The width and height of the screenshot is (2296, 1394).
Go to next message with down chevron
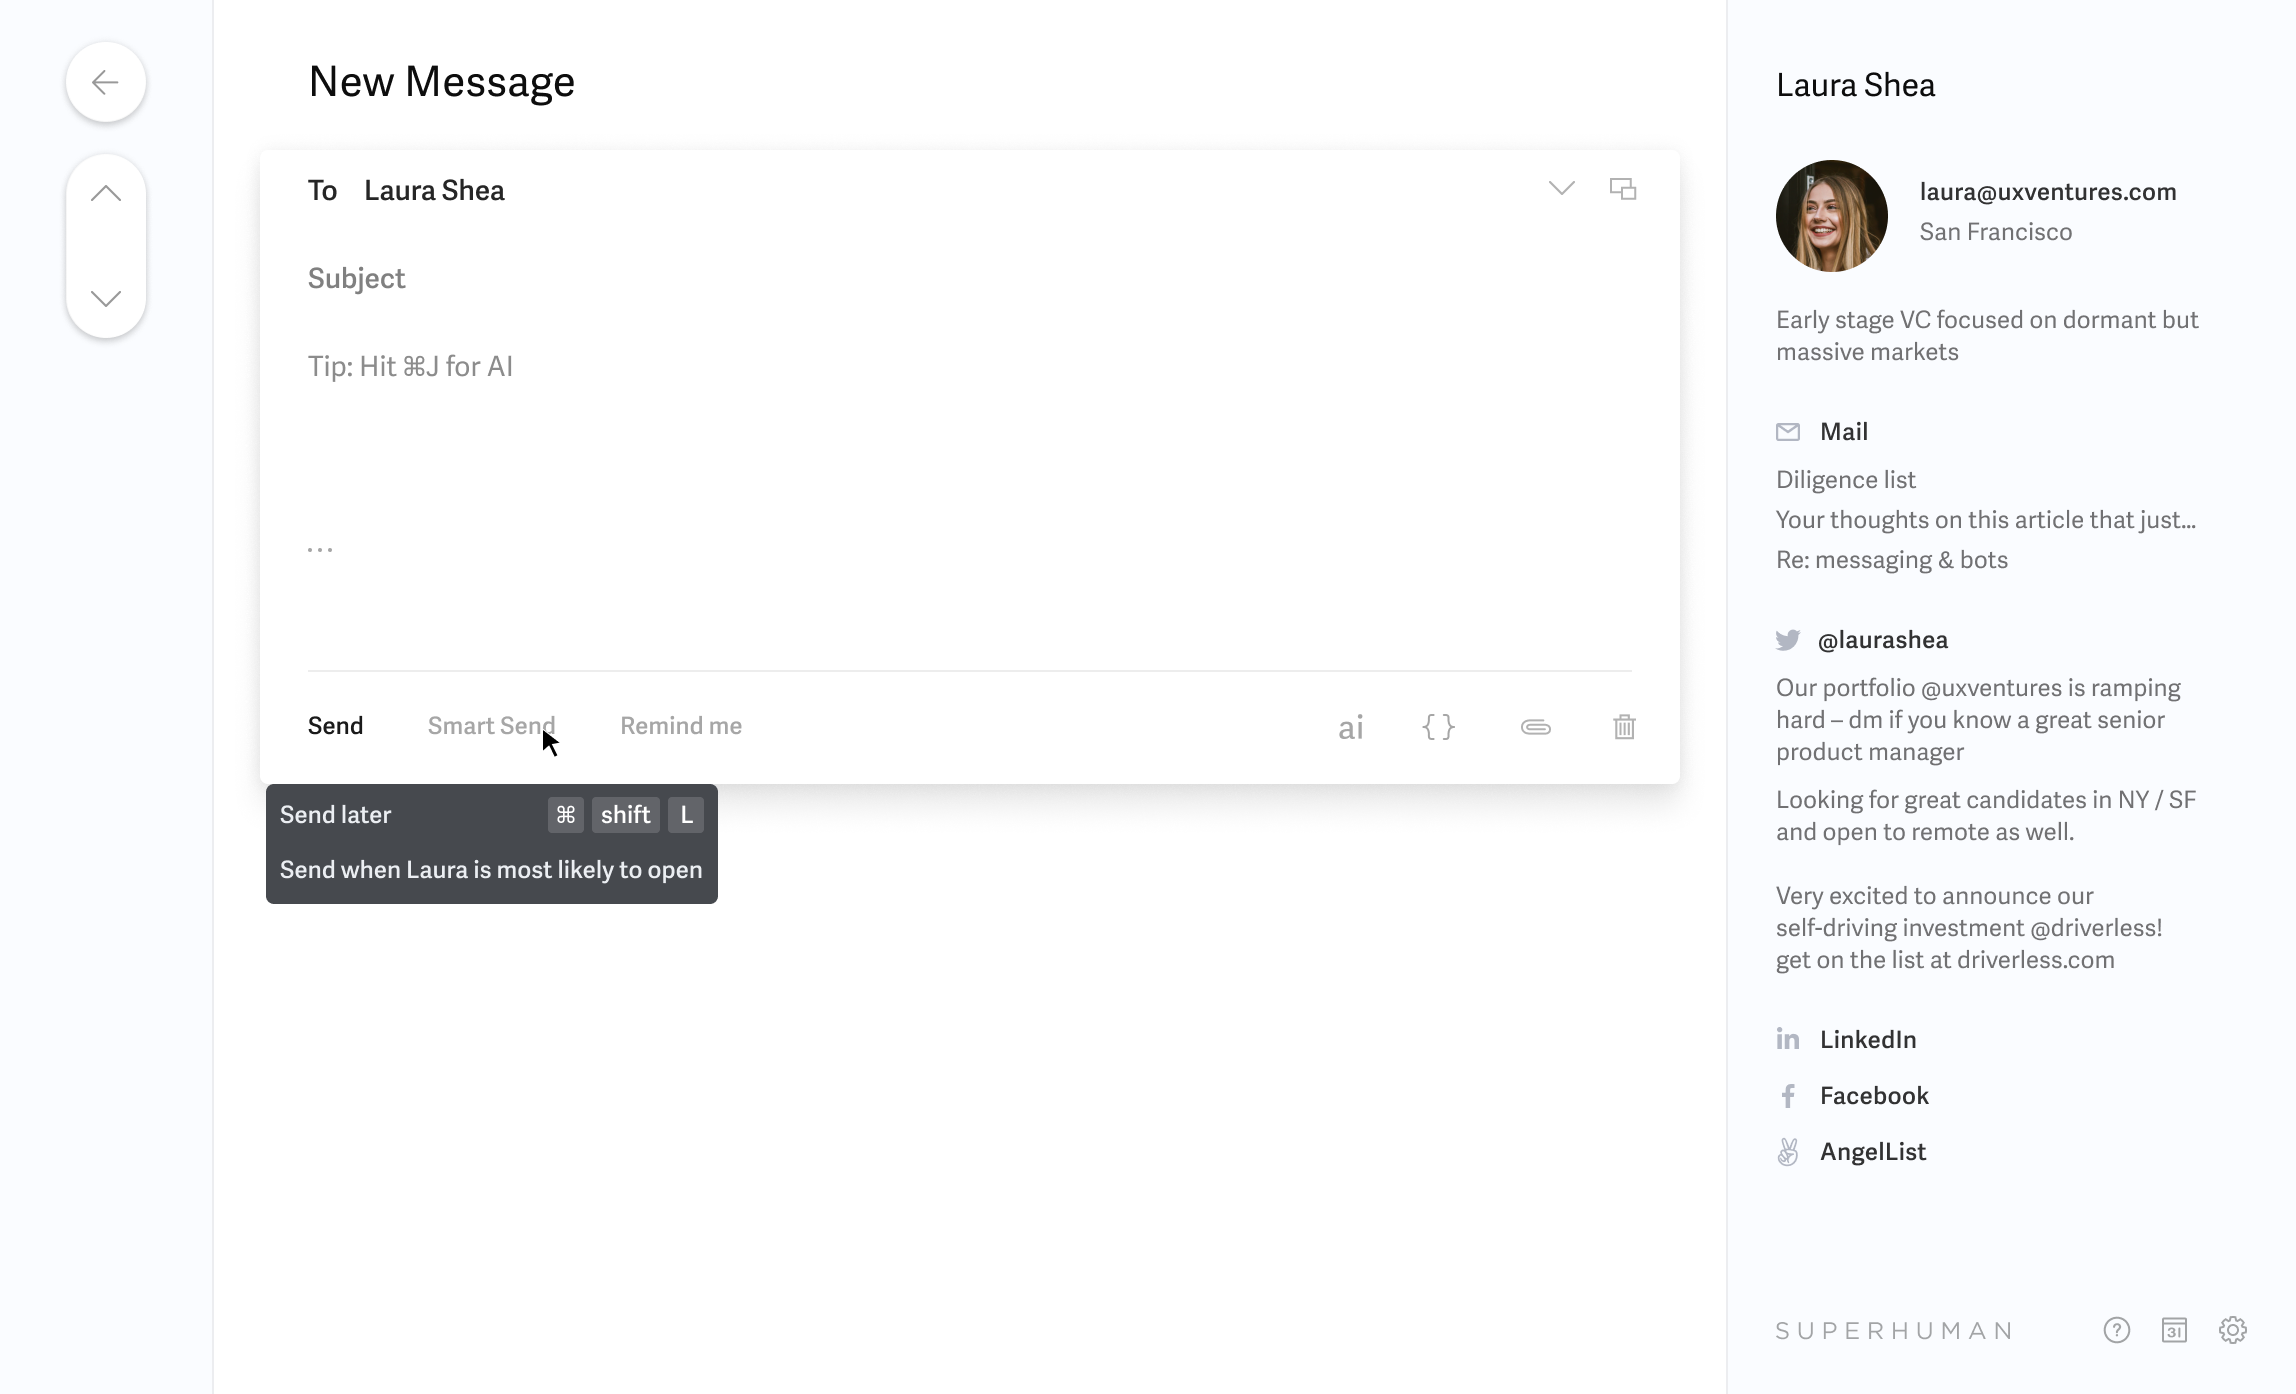click(x=105, y=298)
